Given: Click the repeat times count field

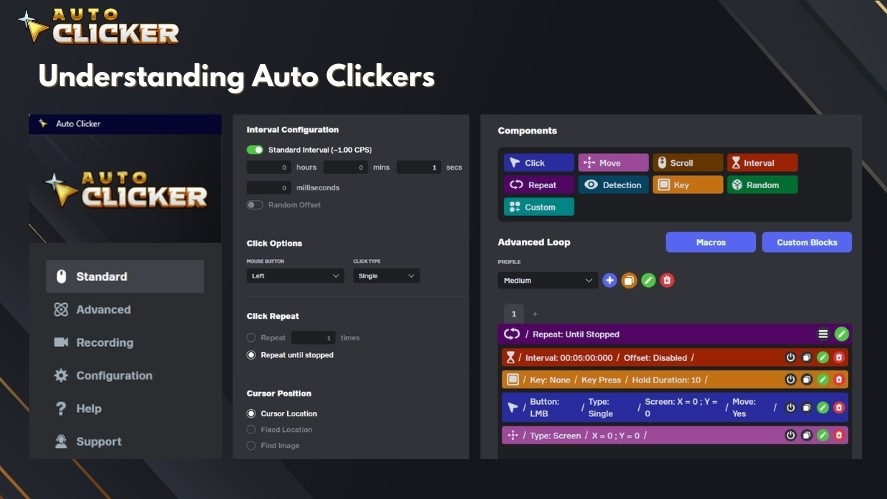Looking at the screenshot, I should (x=313, y=338).
